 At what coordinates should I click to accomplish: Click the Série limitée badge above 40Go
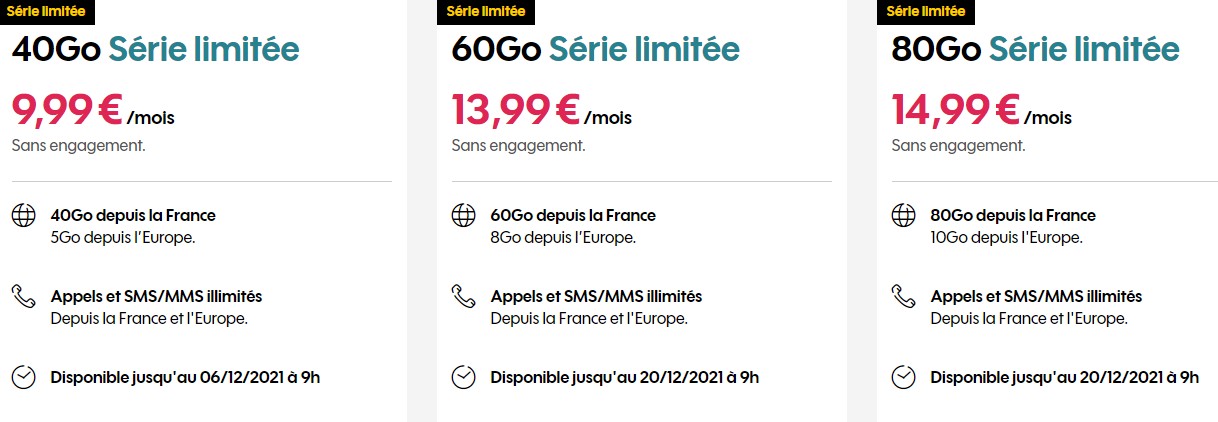click(46, 12)
